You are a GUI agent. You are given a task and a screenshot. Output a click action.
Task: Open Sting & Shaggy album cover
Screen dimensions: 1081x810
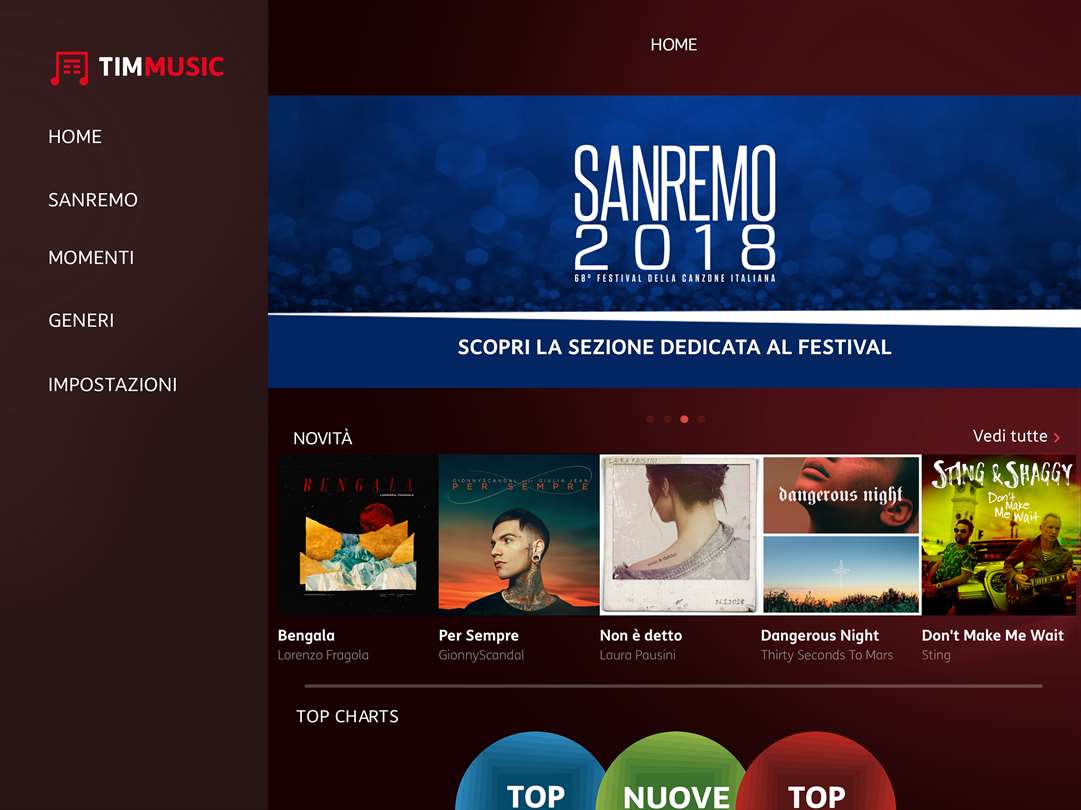pyautogui.click(x=999, y=534)
